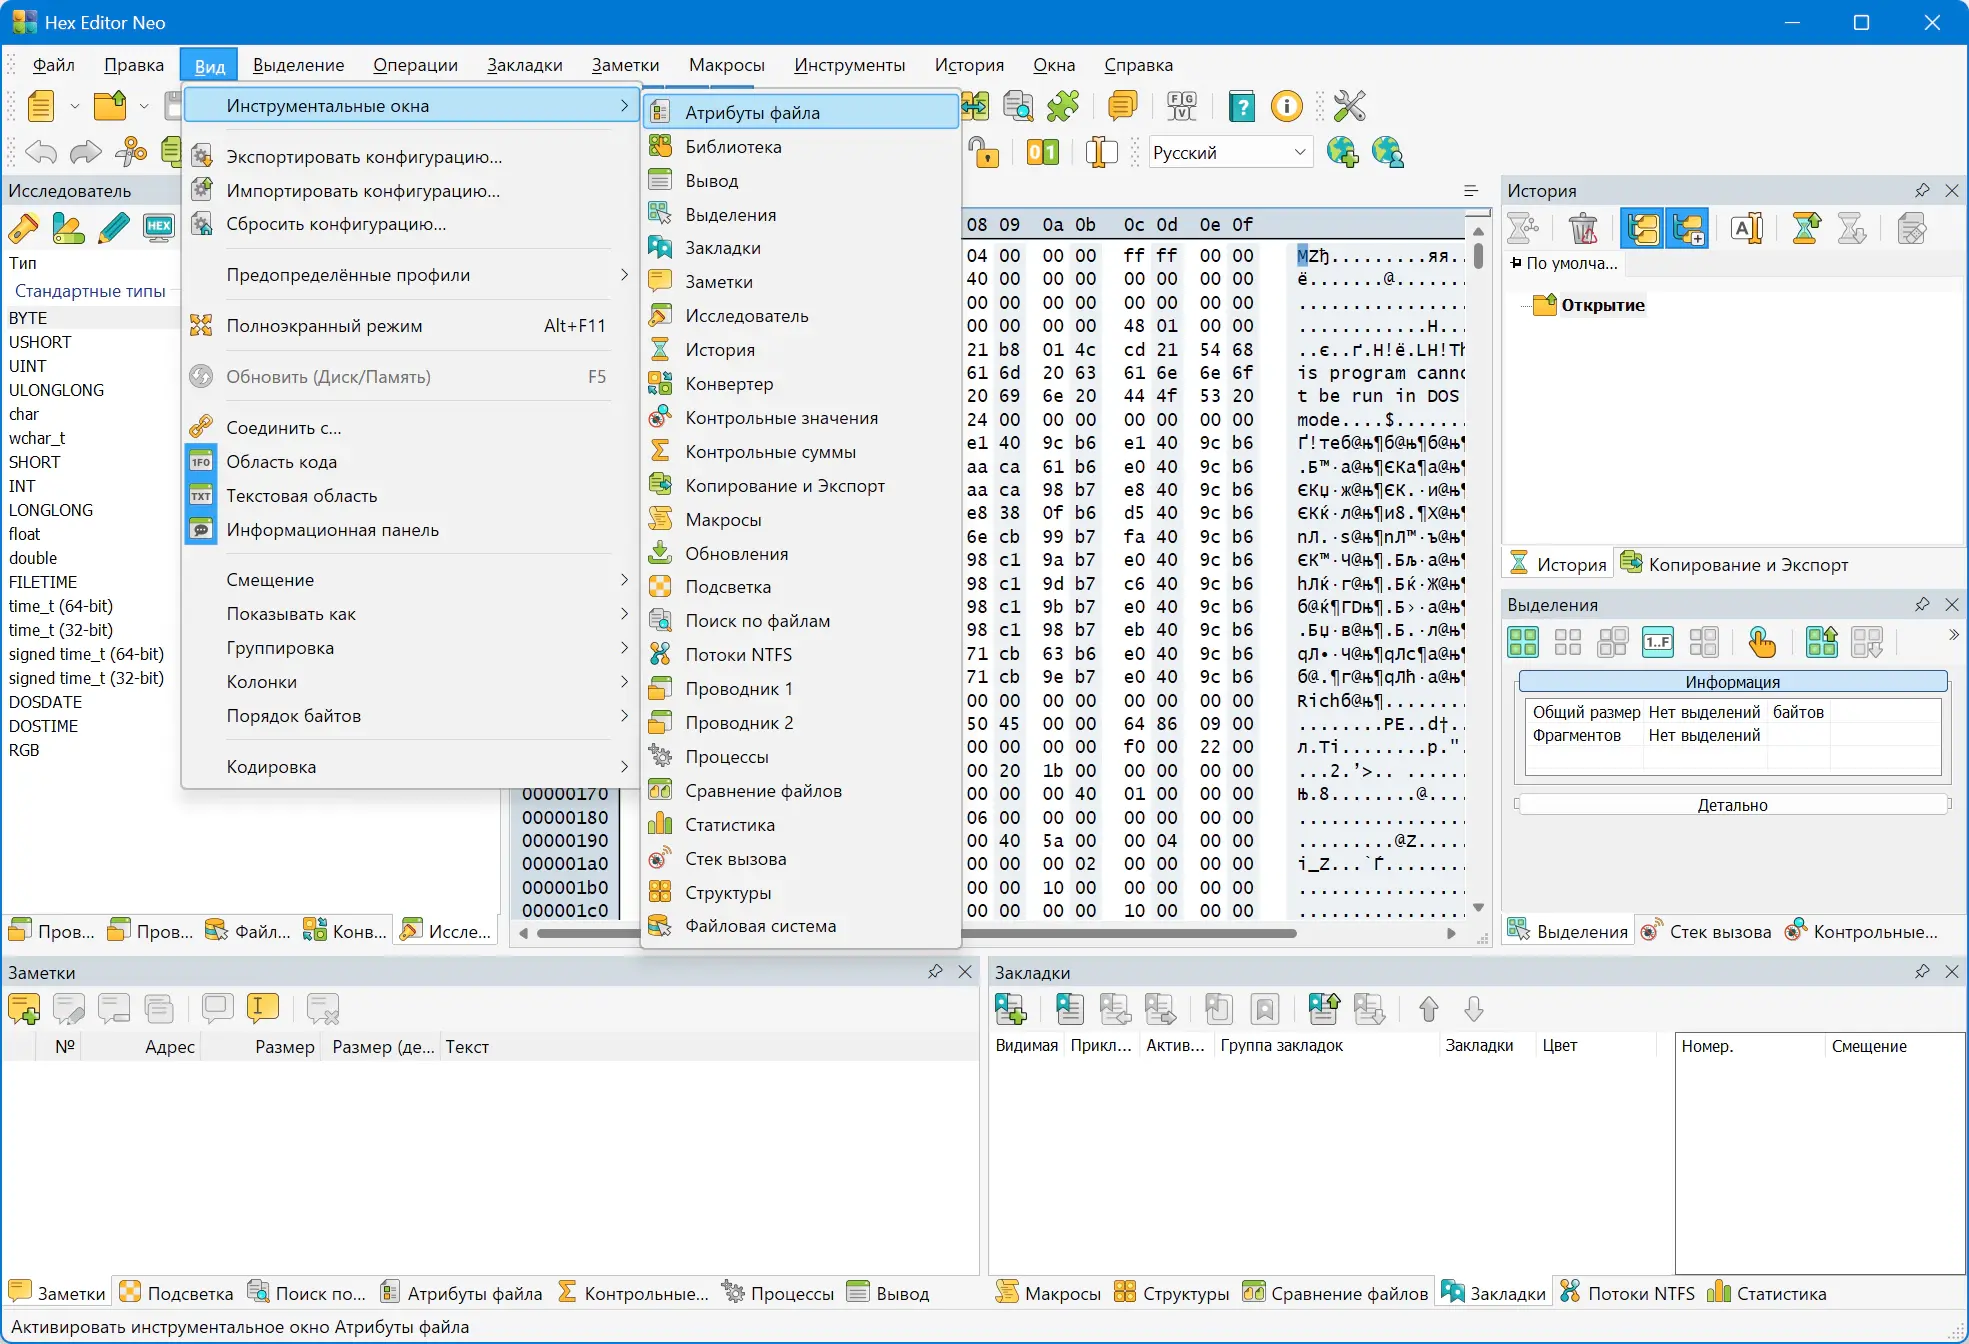Screen dimensions: 1969x1344
Task: Click the HEX monitor icon in Исследователь toolbar
Action: coord(159,228)
